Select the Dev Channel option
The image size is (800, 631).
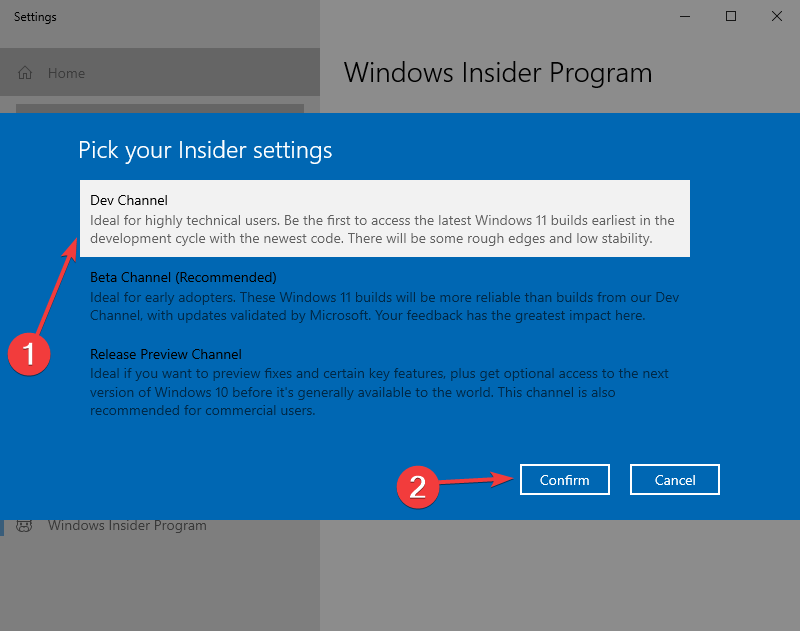[385, 218]
